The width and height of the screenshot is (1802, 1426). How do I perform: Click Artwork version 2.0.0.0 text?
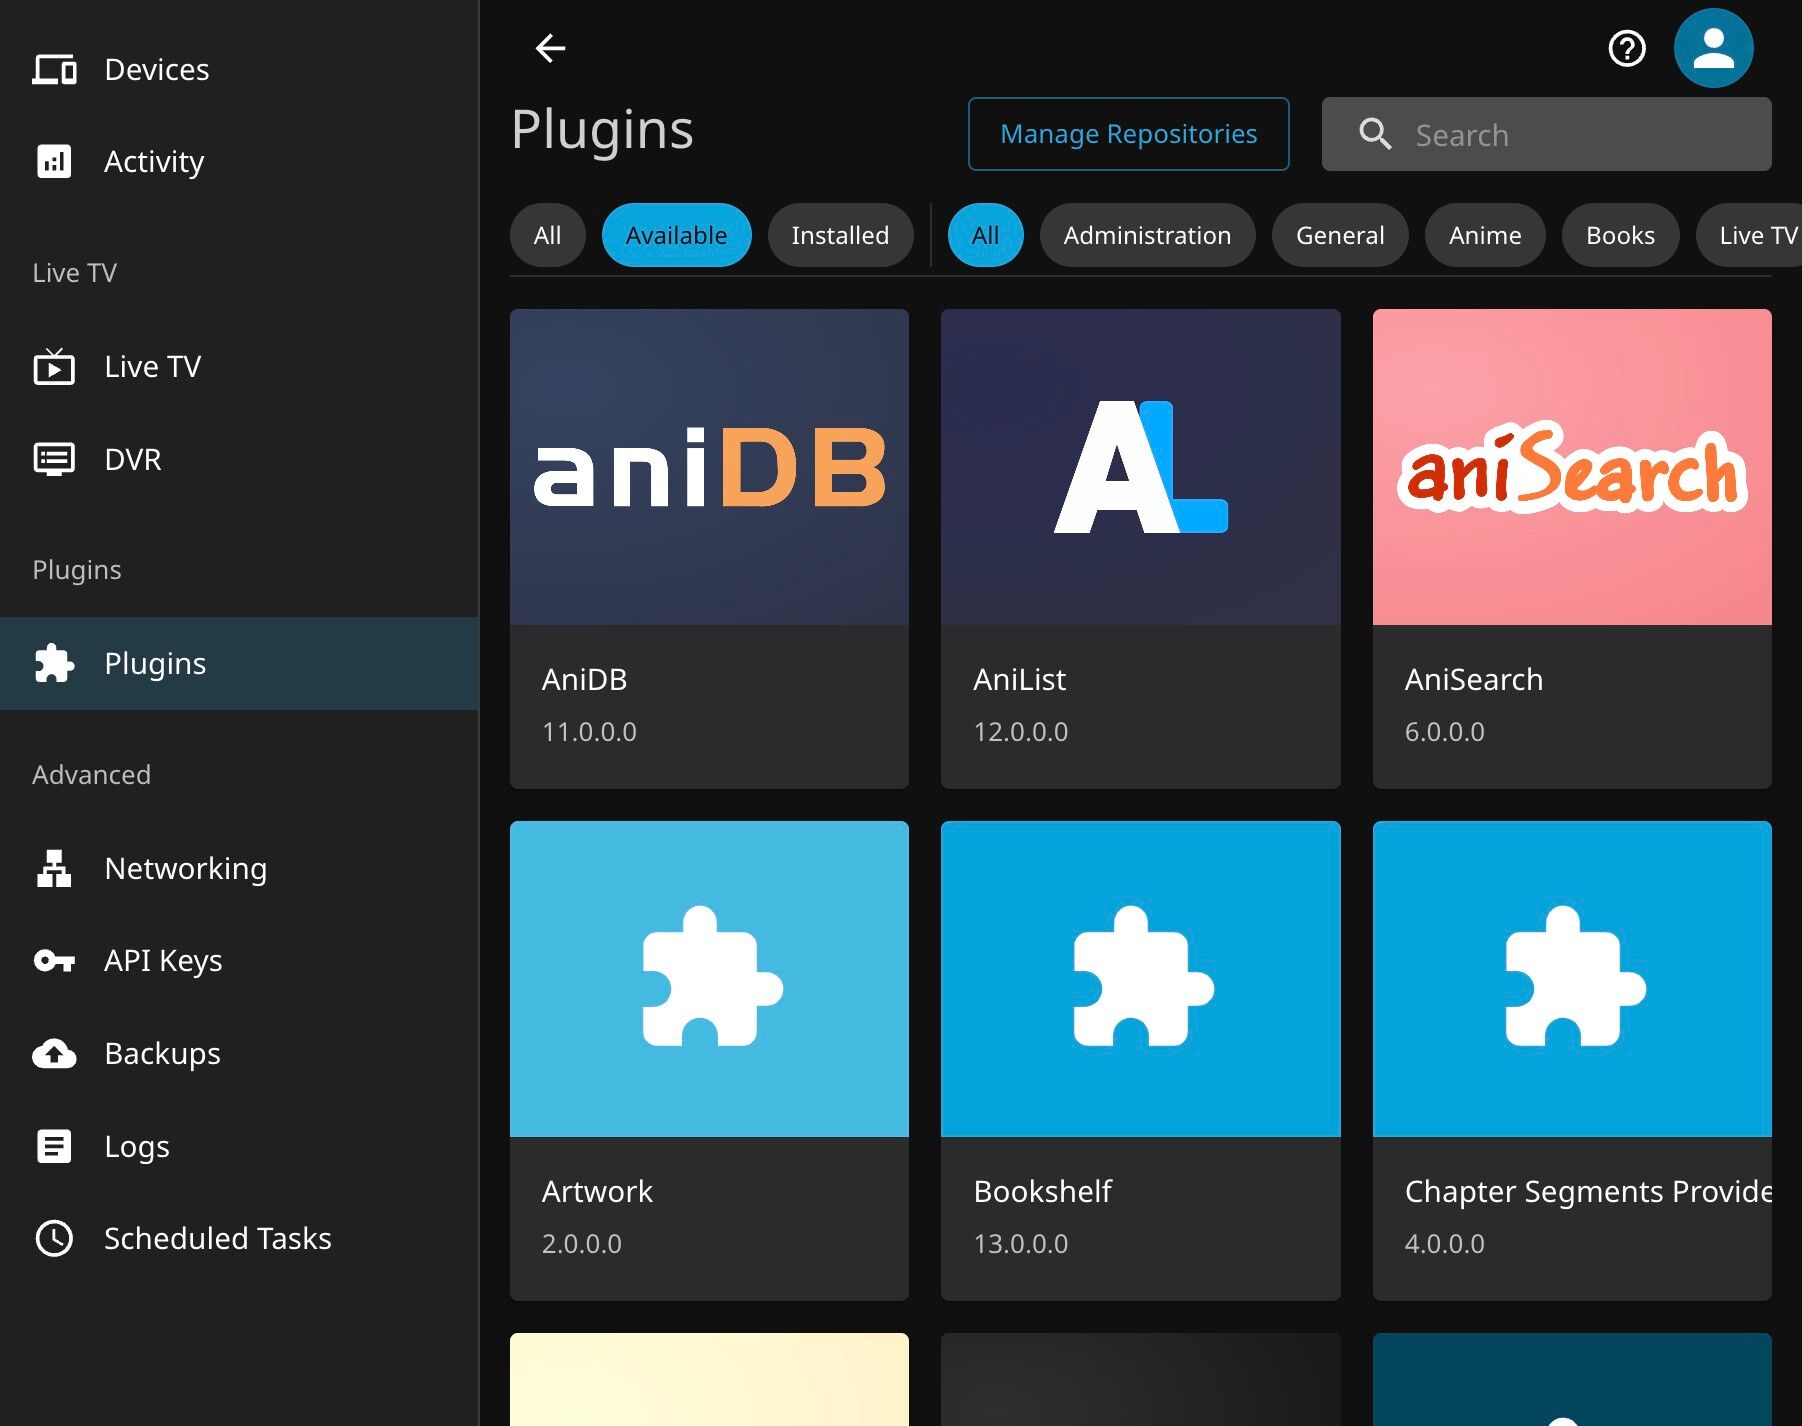tap(581, 1244)
